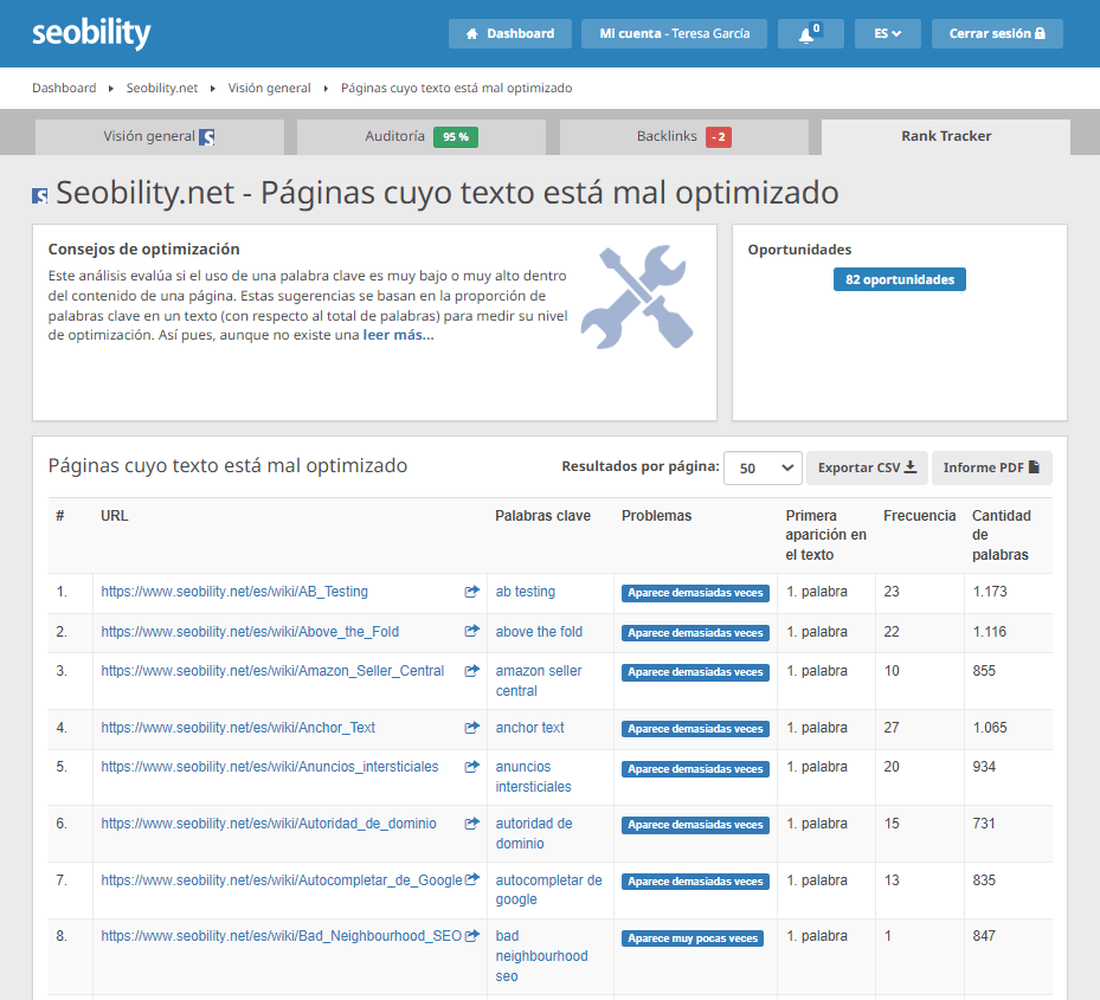Click the keyword 'above the fold'
Screen dimensions: 1100x1000
[x=539, y=632]
